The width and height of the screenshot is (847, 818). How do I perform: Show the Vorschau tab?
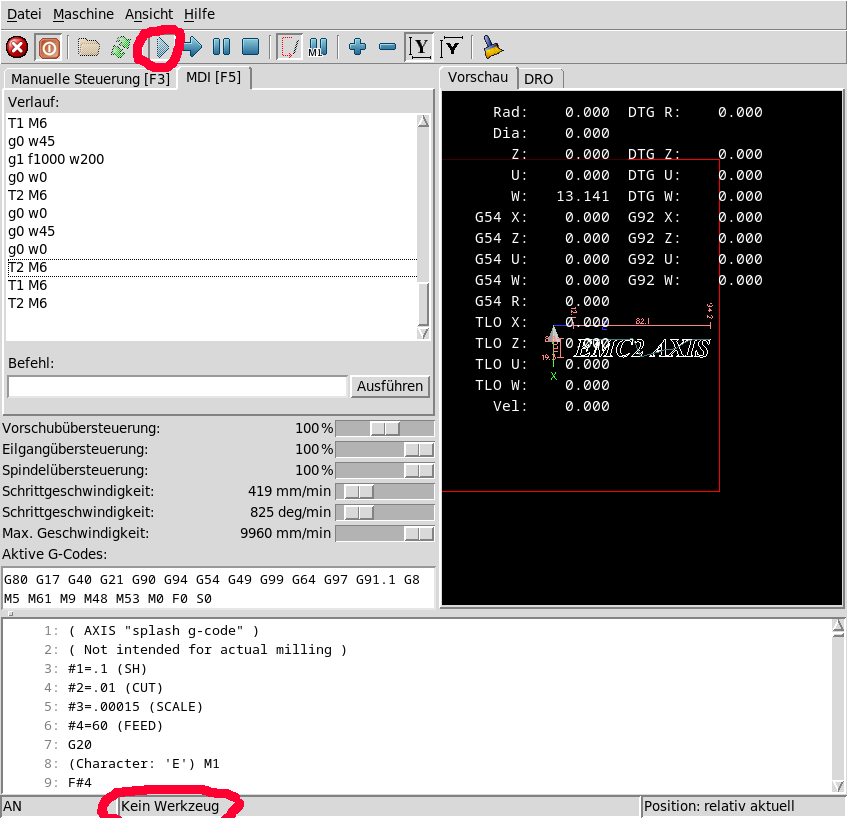pyautogui.click(x=478, y=77)
